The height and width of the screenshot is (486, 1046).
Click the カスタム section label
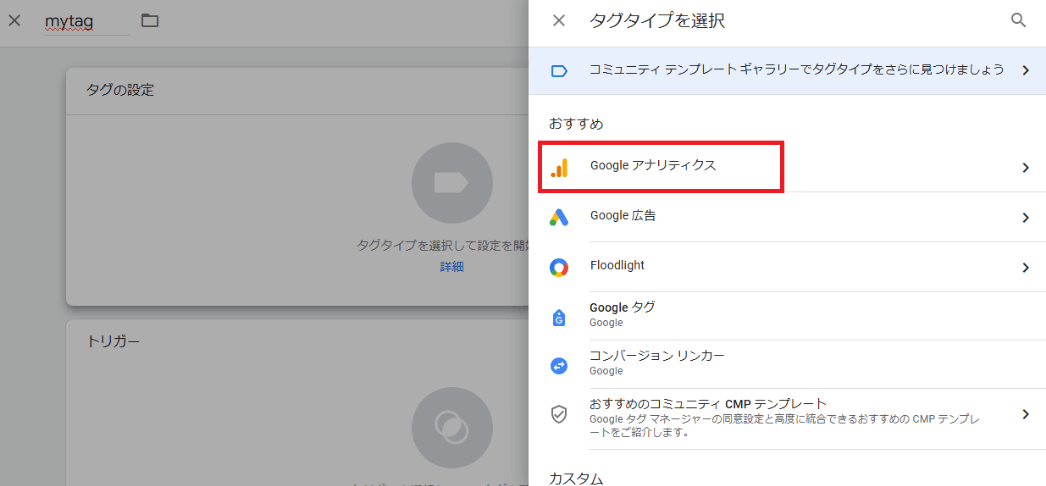(x=576, y=478)
